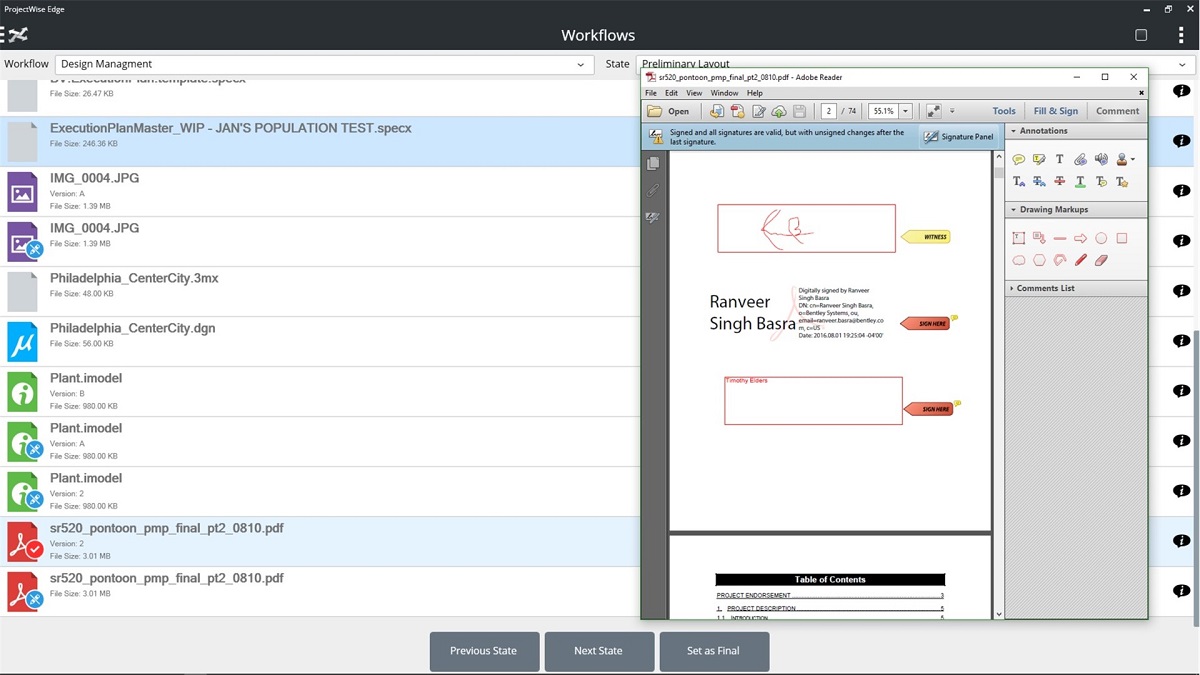Open the Edit menu in Adobe Reader
Image resolution: width=1200 pixels, height=675 pixels.
[670, 92]
